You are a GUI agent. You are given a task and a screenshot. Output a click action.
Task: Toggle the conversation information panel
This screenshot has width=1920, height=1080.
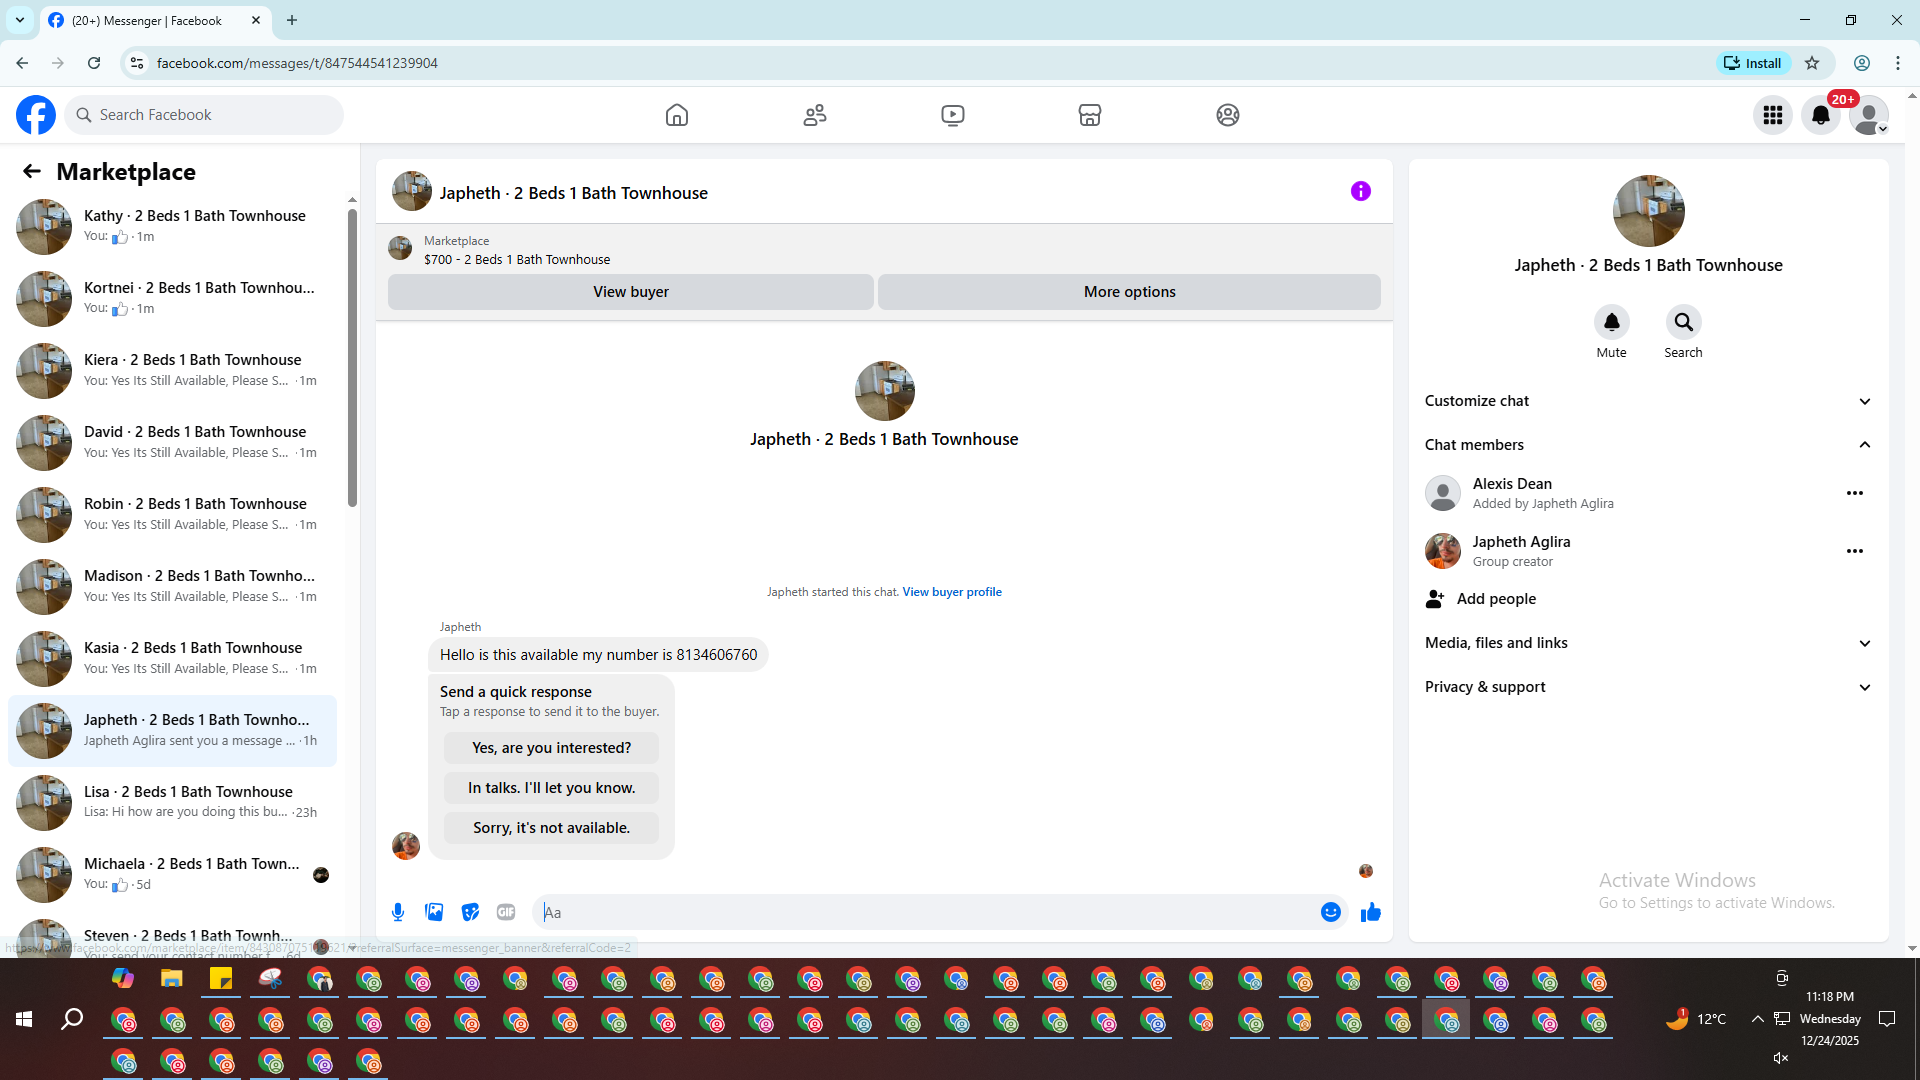click(x=1360, y=191)
